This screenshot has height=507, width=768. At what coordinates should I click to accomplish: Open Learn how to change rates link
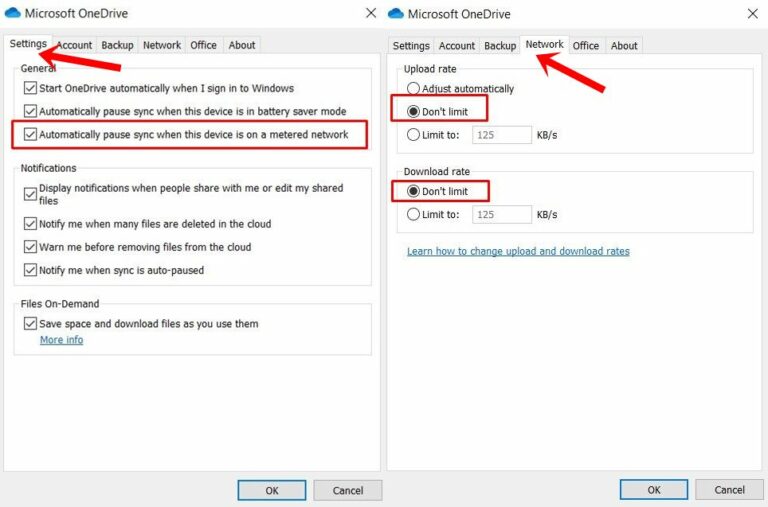pos(518,251)
